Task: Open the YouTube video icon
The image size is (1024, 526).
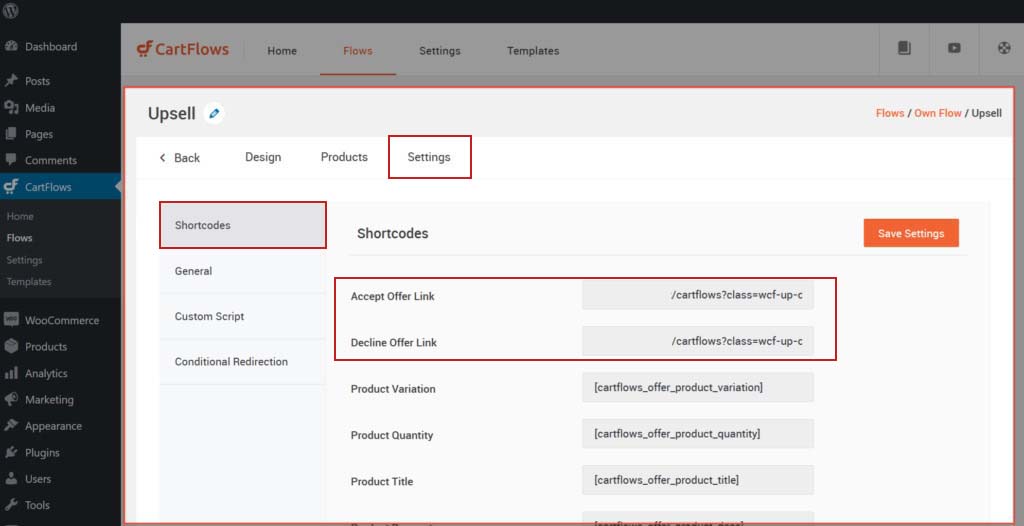Action: [954, 48]
